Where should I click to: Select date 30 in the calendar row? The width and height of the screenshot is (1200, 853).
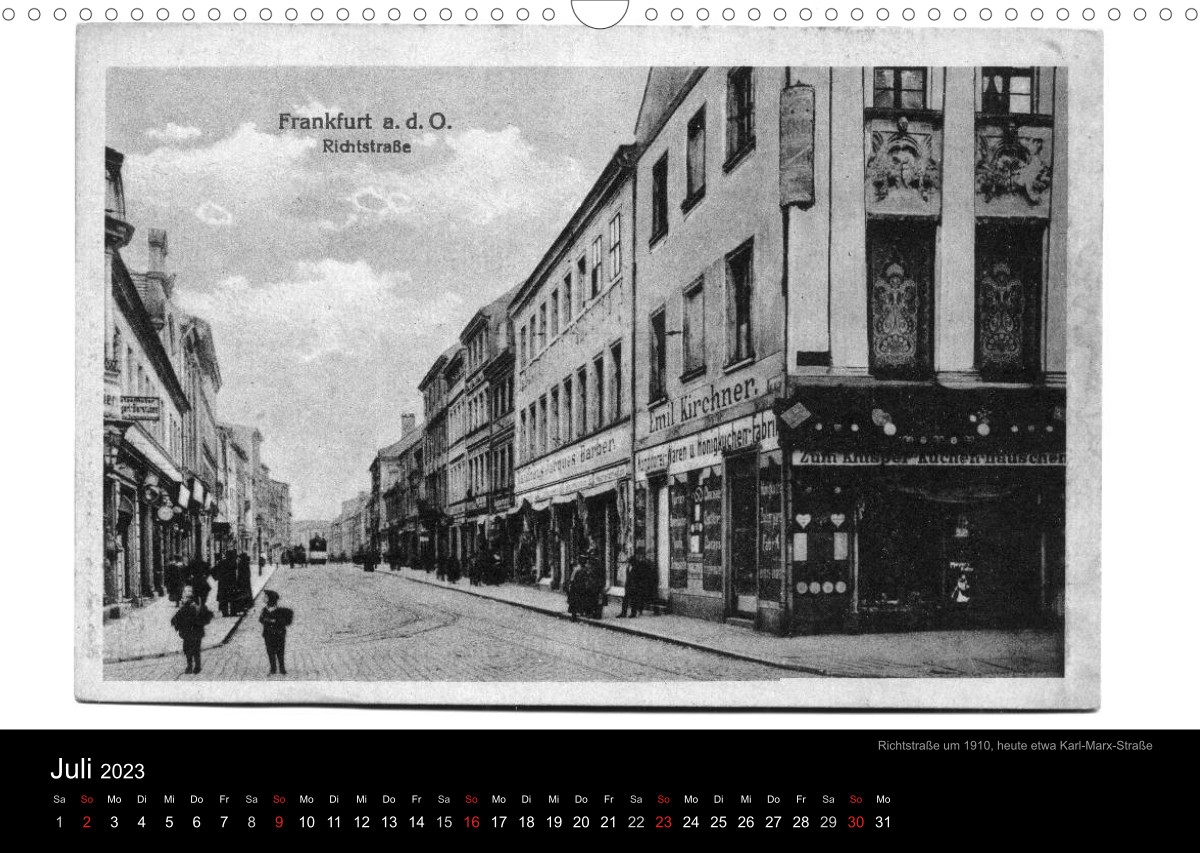click(x=855, y=822)
